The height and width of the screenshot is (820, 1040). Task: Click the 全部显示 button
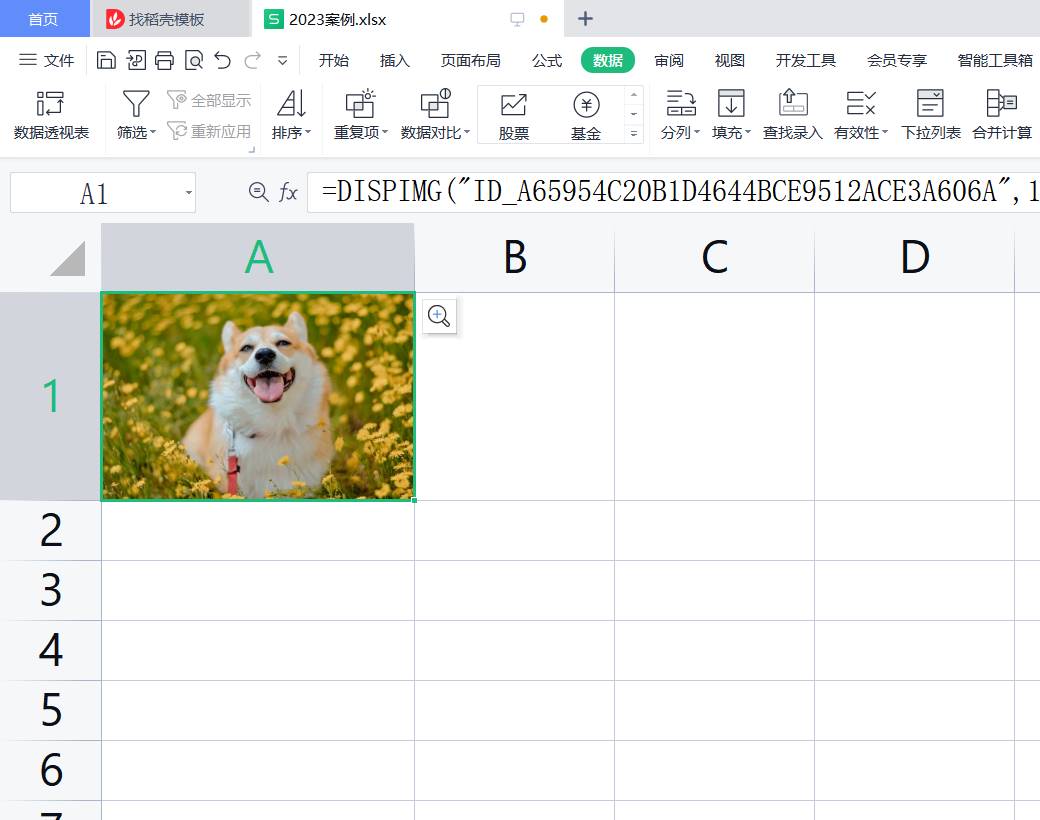tap(210, 100)
